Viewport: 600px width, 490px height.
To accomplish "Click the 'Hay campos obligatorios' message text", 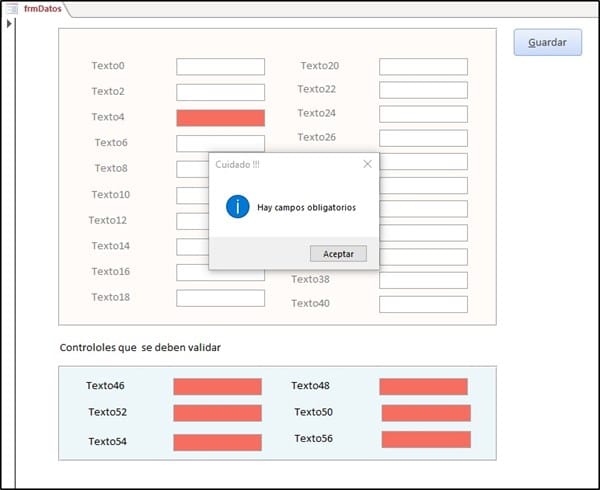I will [x=307, y=207].
